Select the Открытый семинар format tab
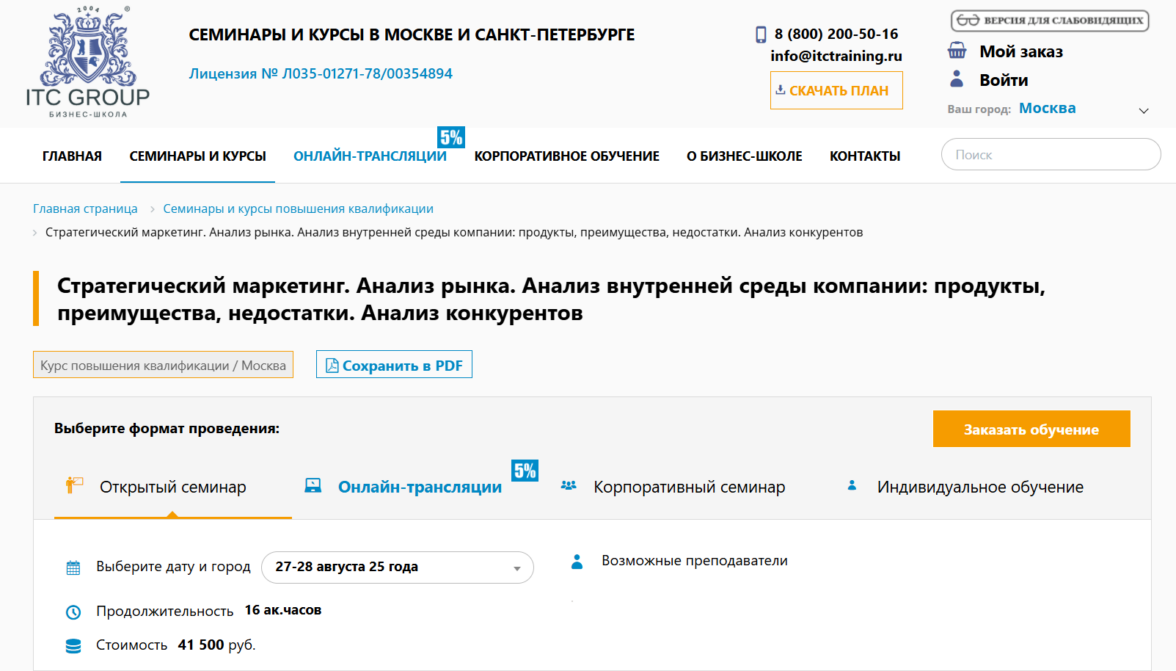The image size is (1176, 671). [172, 487]
